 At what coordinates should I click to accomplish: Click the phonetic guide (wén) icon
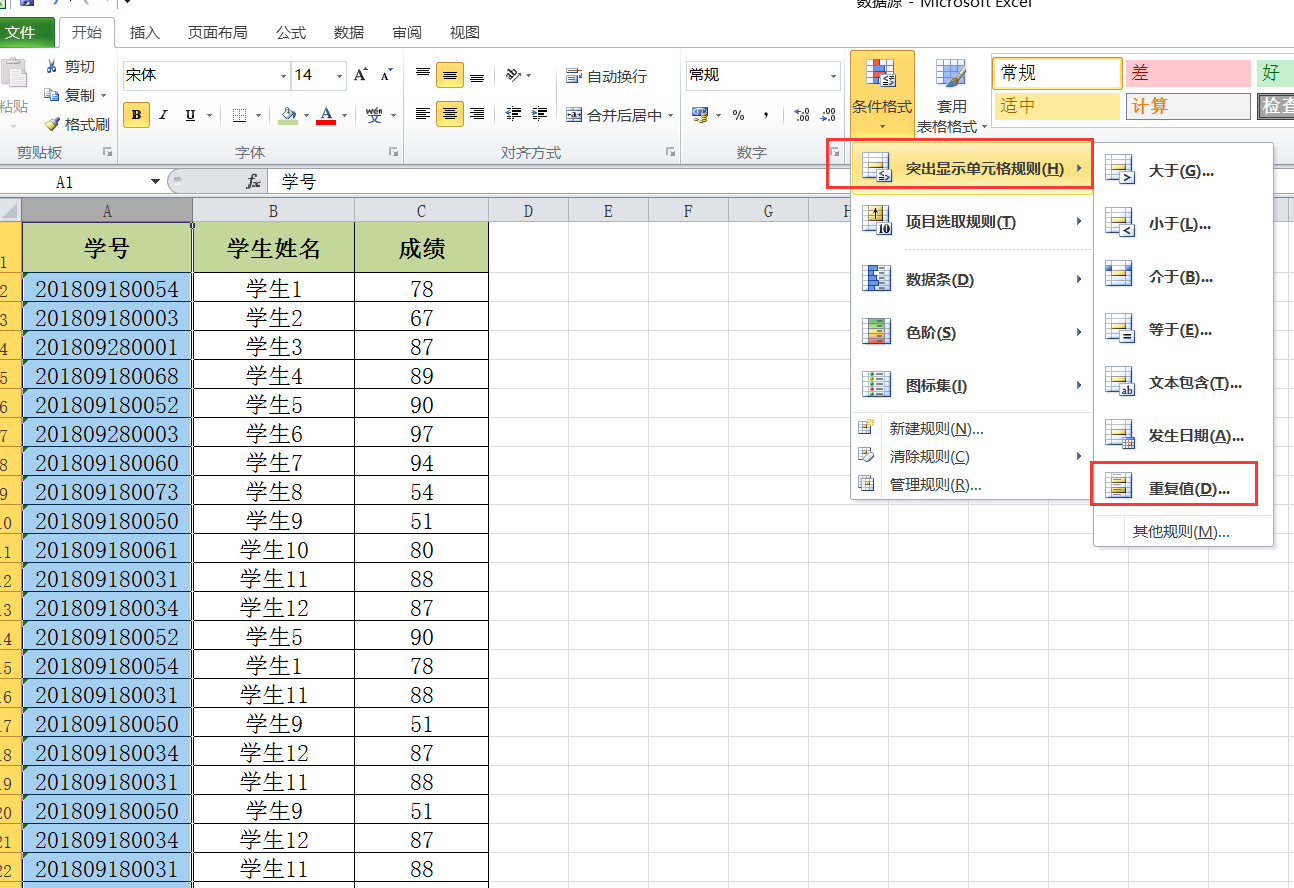[374, 115]
